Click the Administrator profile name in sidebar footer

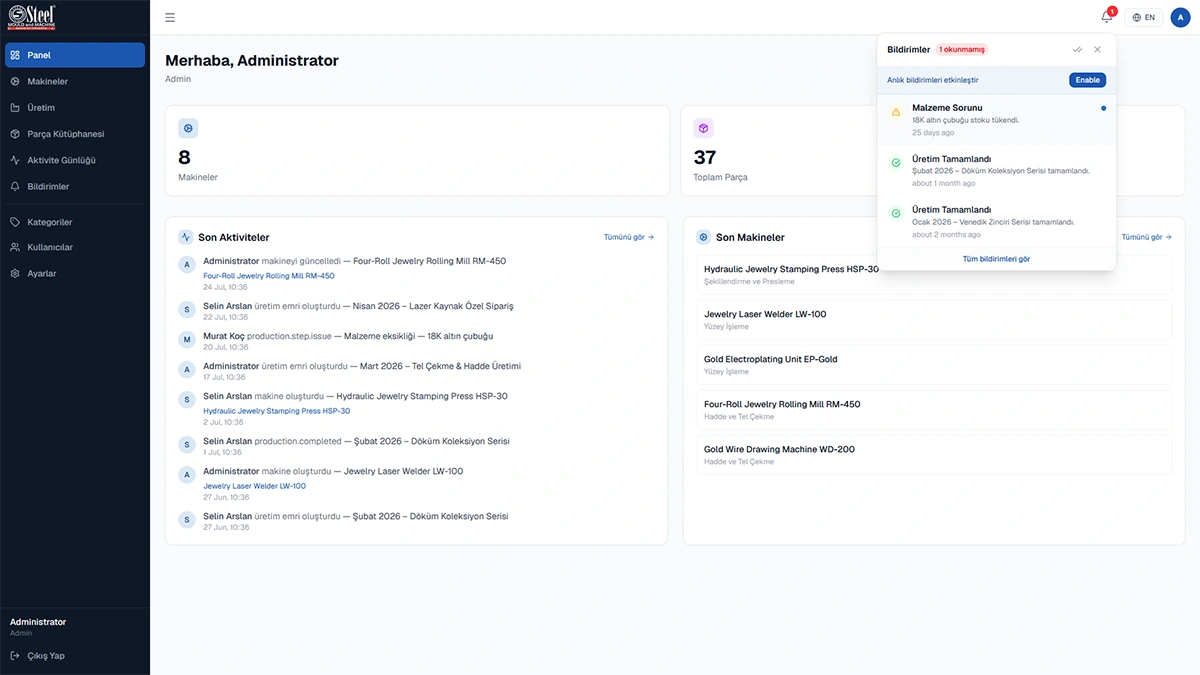point(38,622)
